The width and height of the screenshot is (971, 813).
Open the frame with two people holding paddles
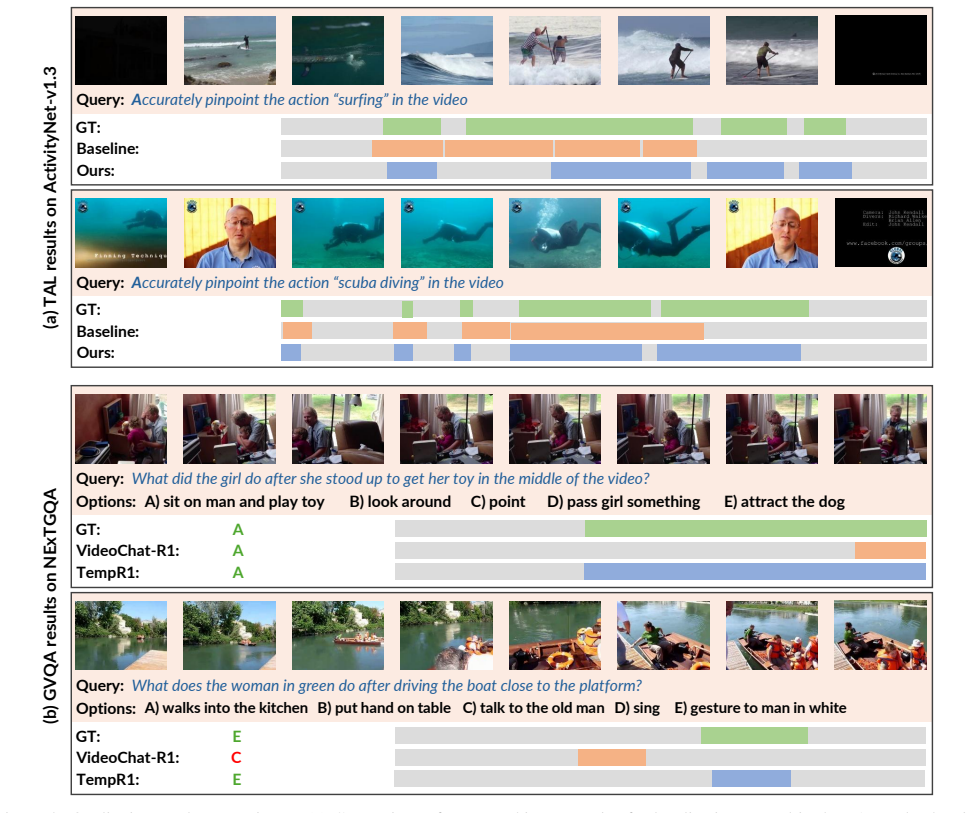(x=555, y=50)
